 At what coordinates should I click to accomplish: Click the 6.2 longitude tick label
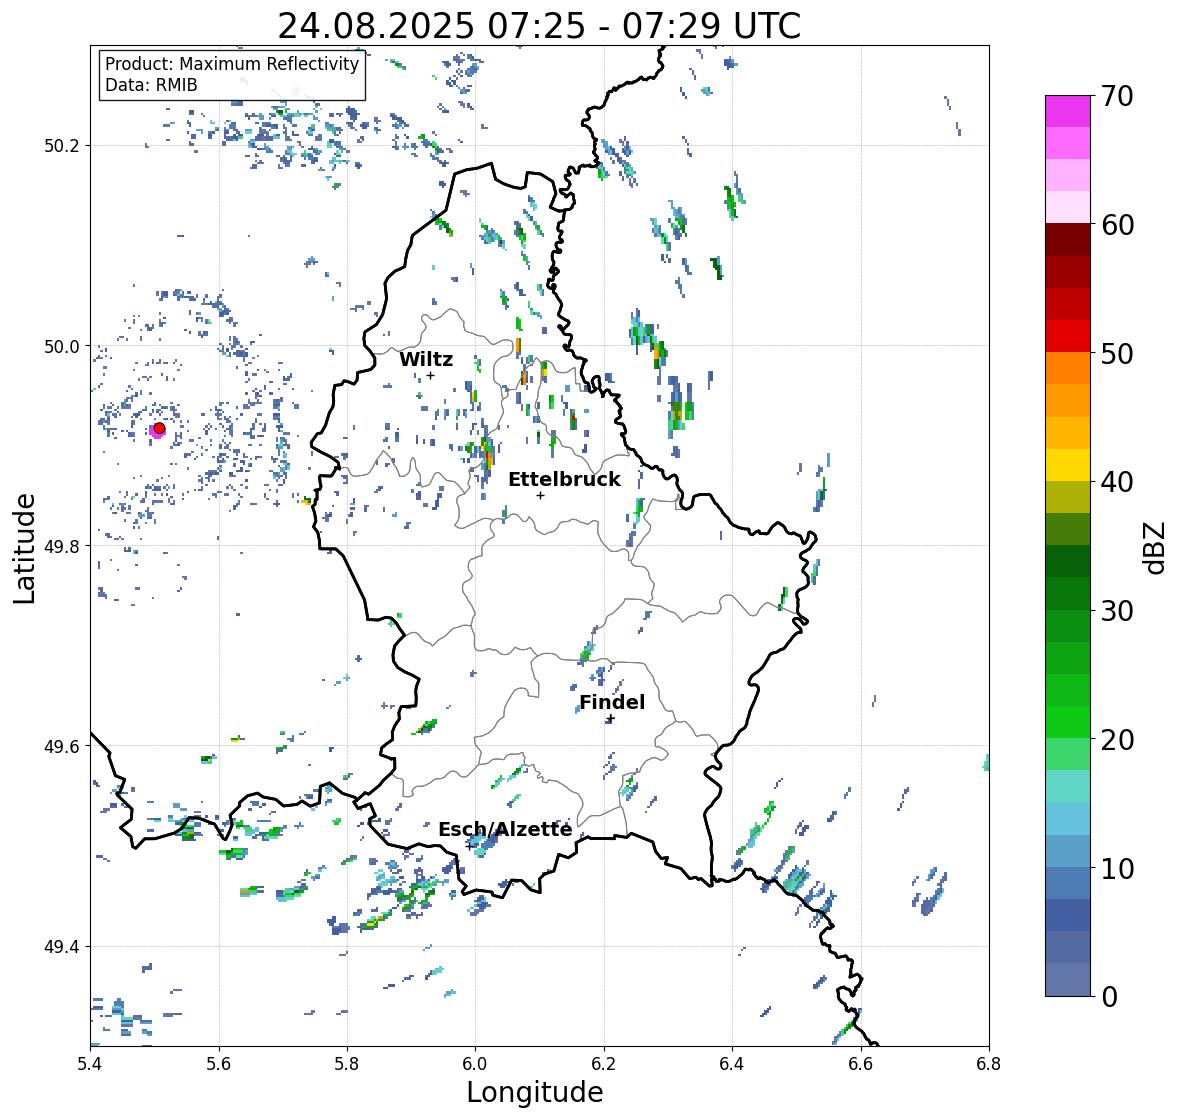[x=604, y=1063]
